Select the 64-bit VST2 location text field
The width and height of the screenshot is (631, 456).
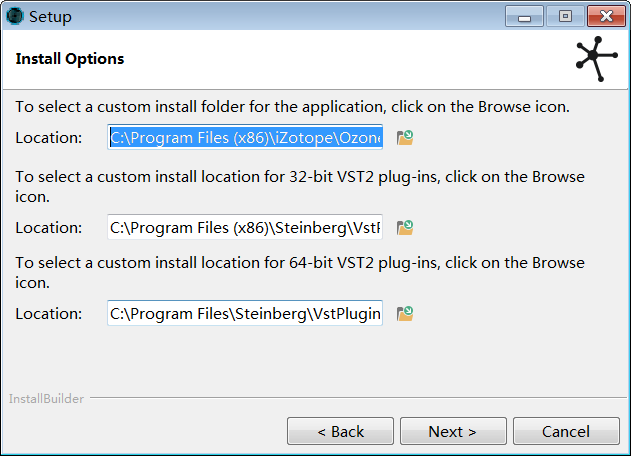coord(245,314)
